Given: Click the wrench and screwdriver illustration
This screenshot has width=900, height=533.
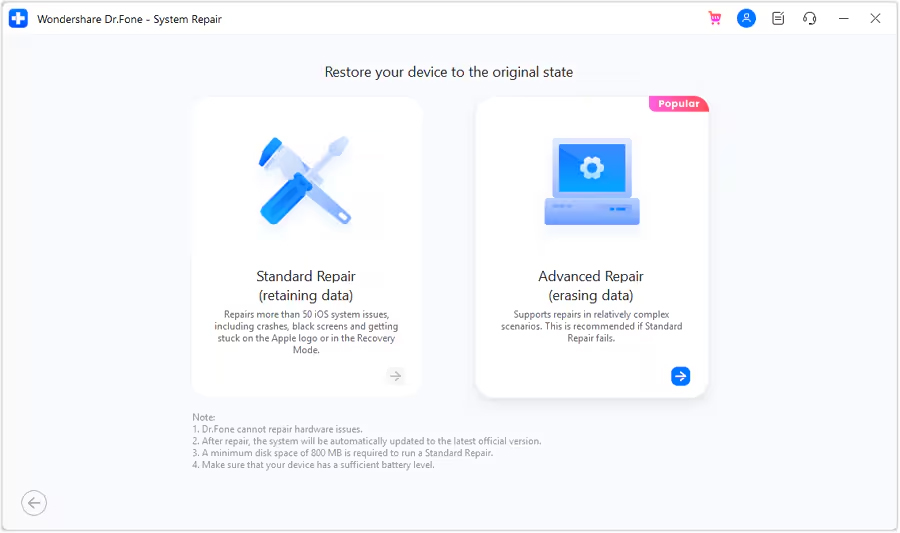Looking at the screenshot, I should [x=305, y=180].
